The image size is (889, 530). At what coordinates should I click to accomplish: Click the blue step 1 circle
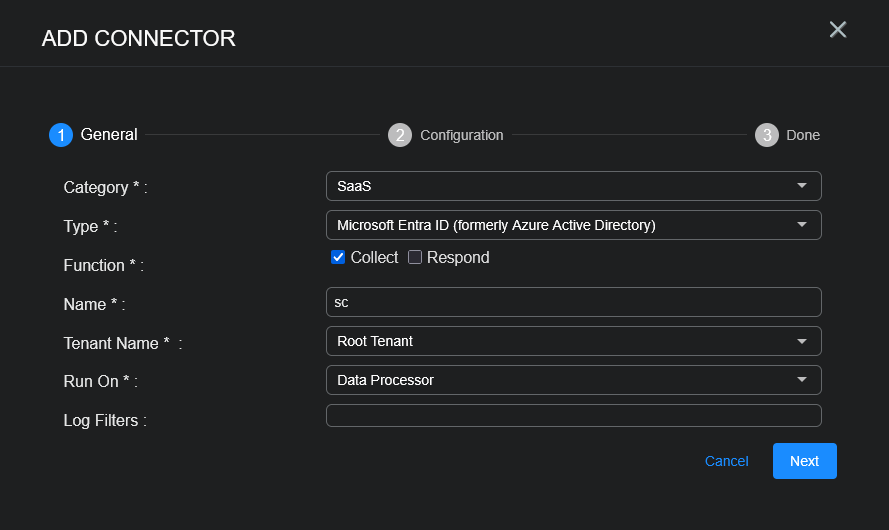61,135
